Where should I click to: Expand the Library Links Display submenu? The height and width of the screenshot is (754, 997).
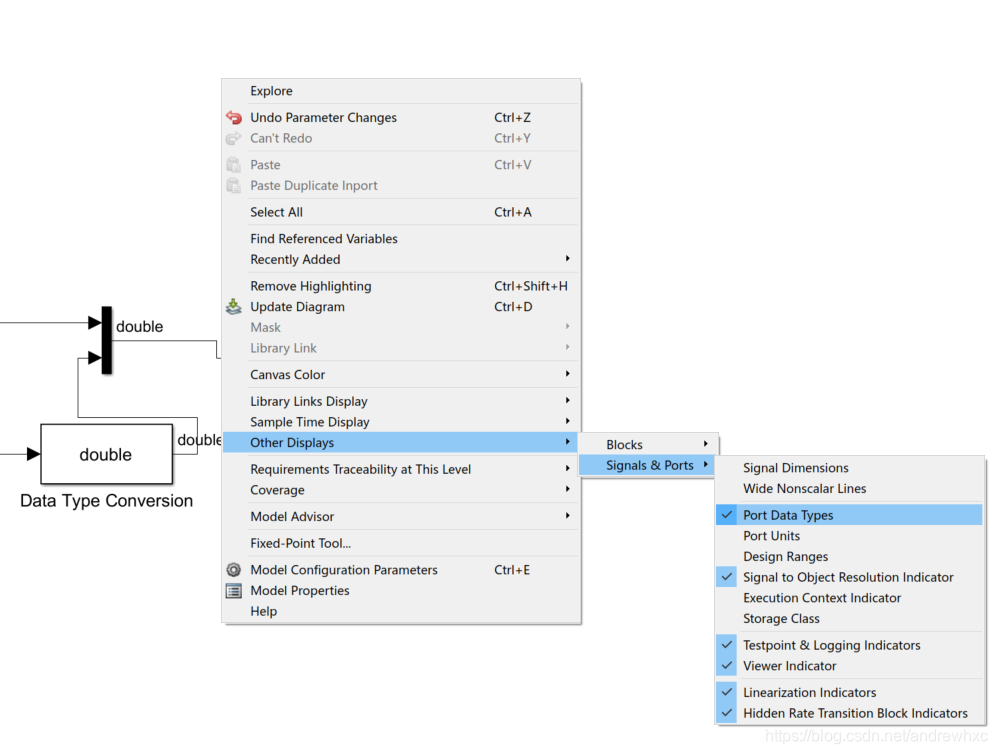(401, 402)
